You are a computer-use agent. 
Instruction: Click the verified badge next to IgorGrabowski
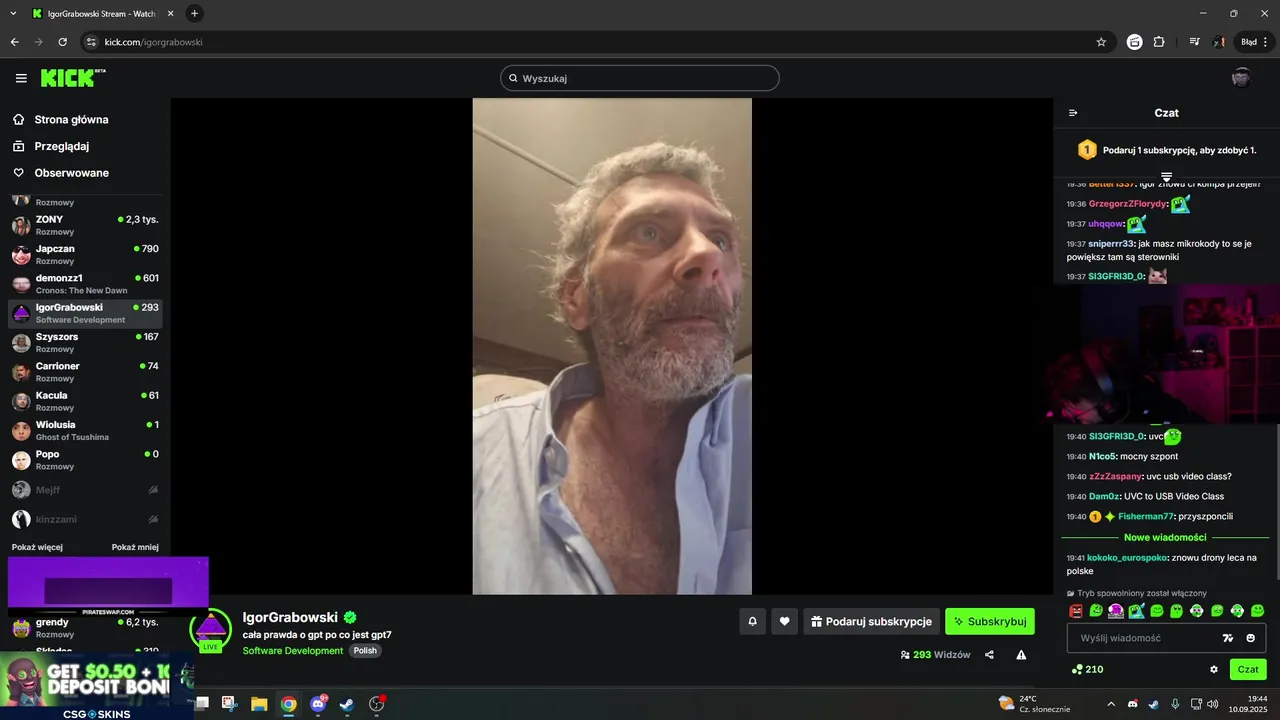point(350,617)
